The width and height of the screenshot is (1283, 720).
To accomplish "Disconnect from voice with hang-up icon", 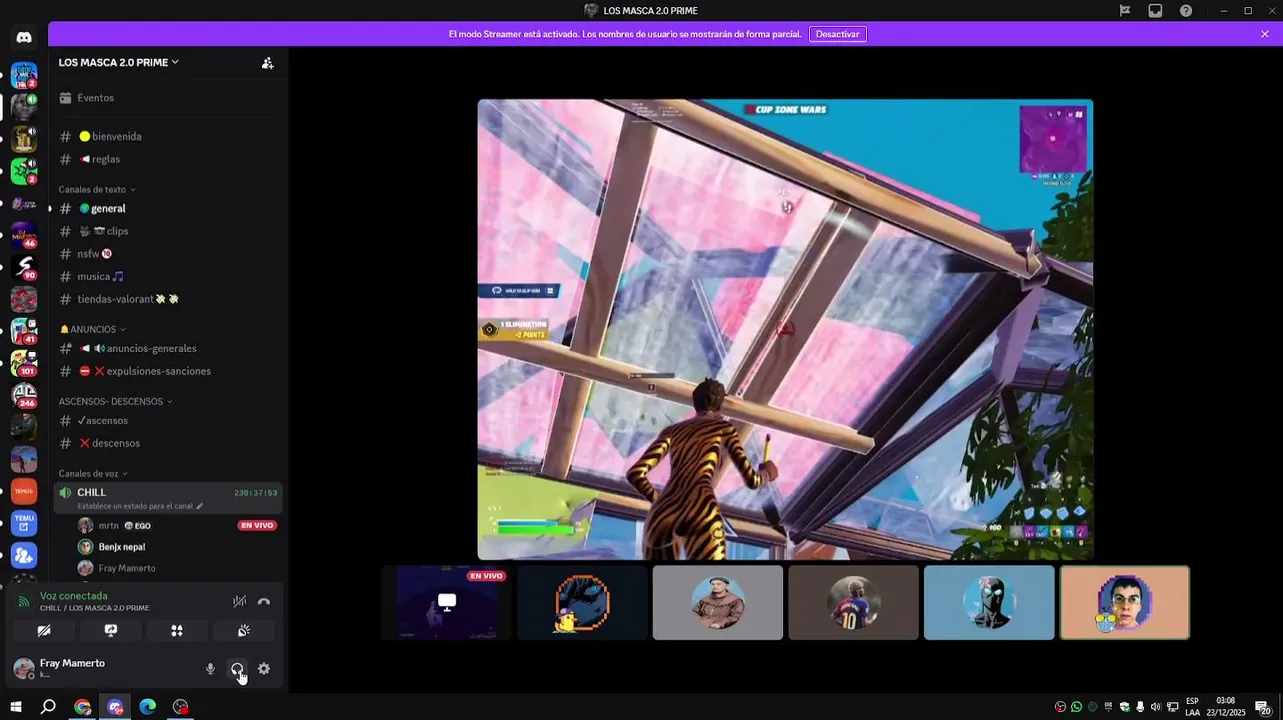I will tap(264, 601).
